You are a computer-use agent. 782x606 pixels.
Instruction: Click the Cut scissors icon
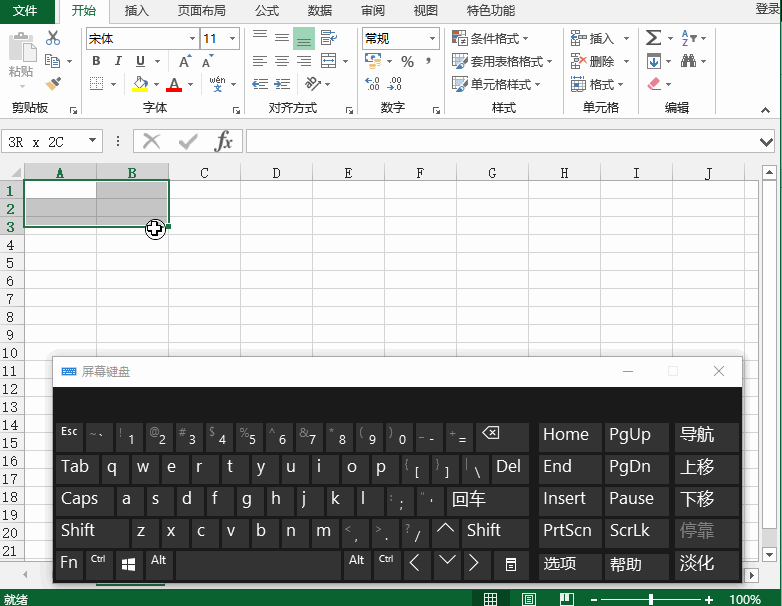tap(53, 38)
